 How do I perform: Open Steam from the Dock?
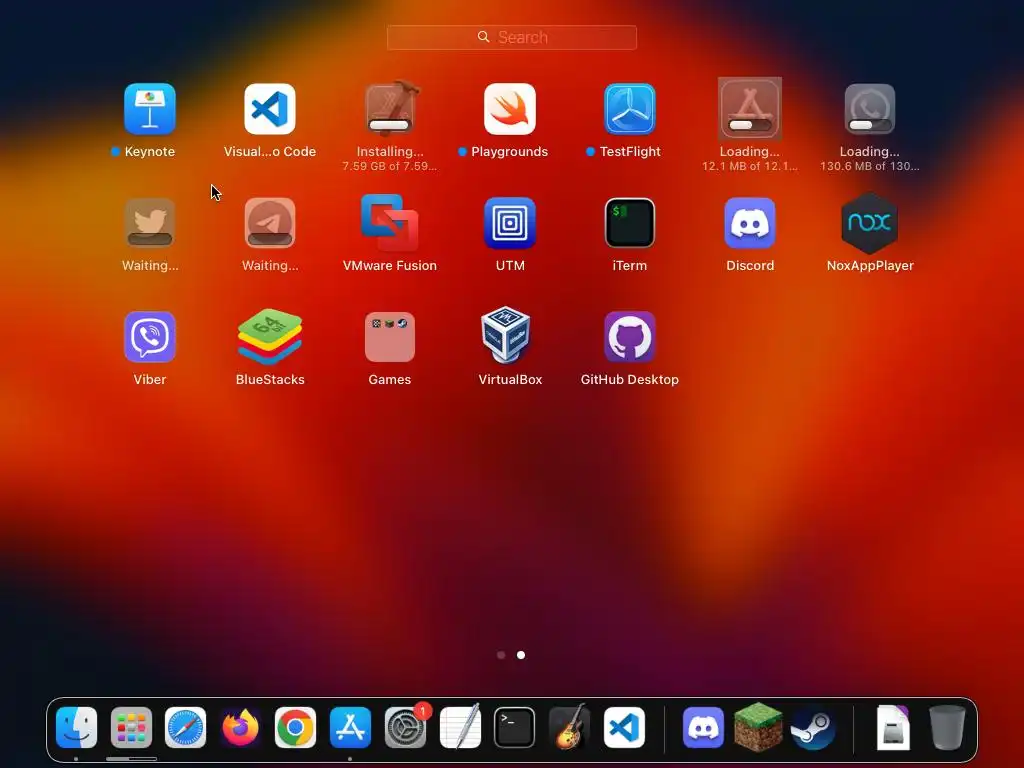tap(813, 728)
